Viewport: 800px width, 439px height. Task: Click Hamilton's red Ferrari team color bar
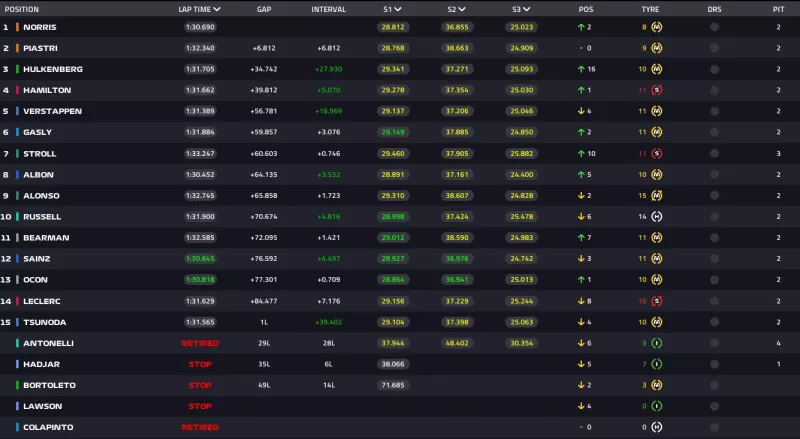coord(17,90)
